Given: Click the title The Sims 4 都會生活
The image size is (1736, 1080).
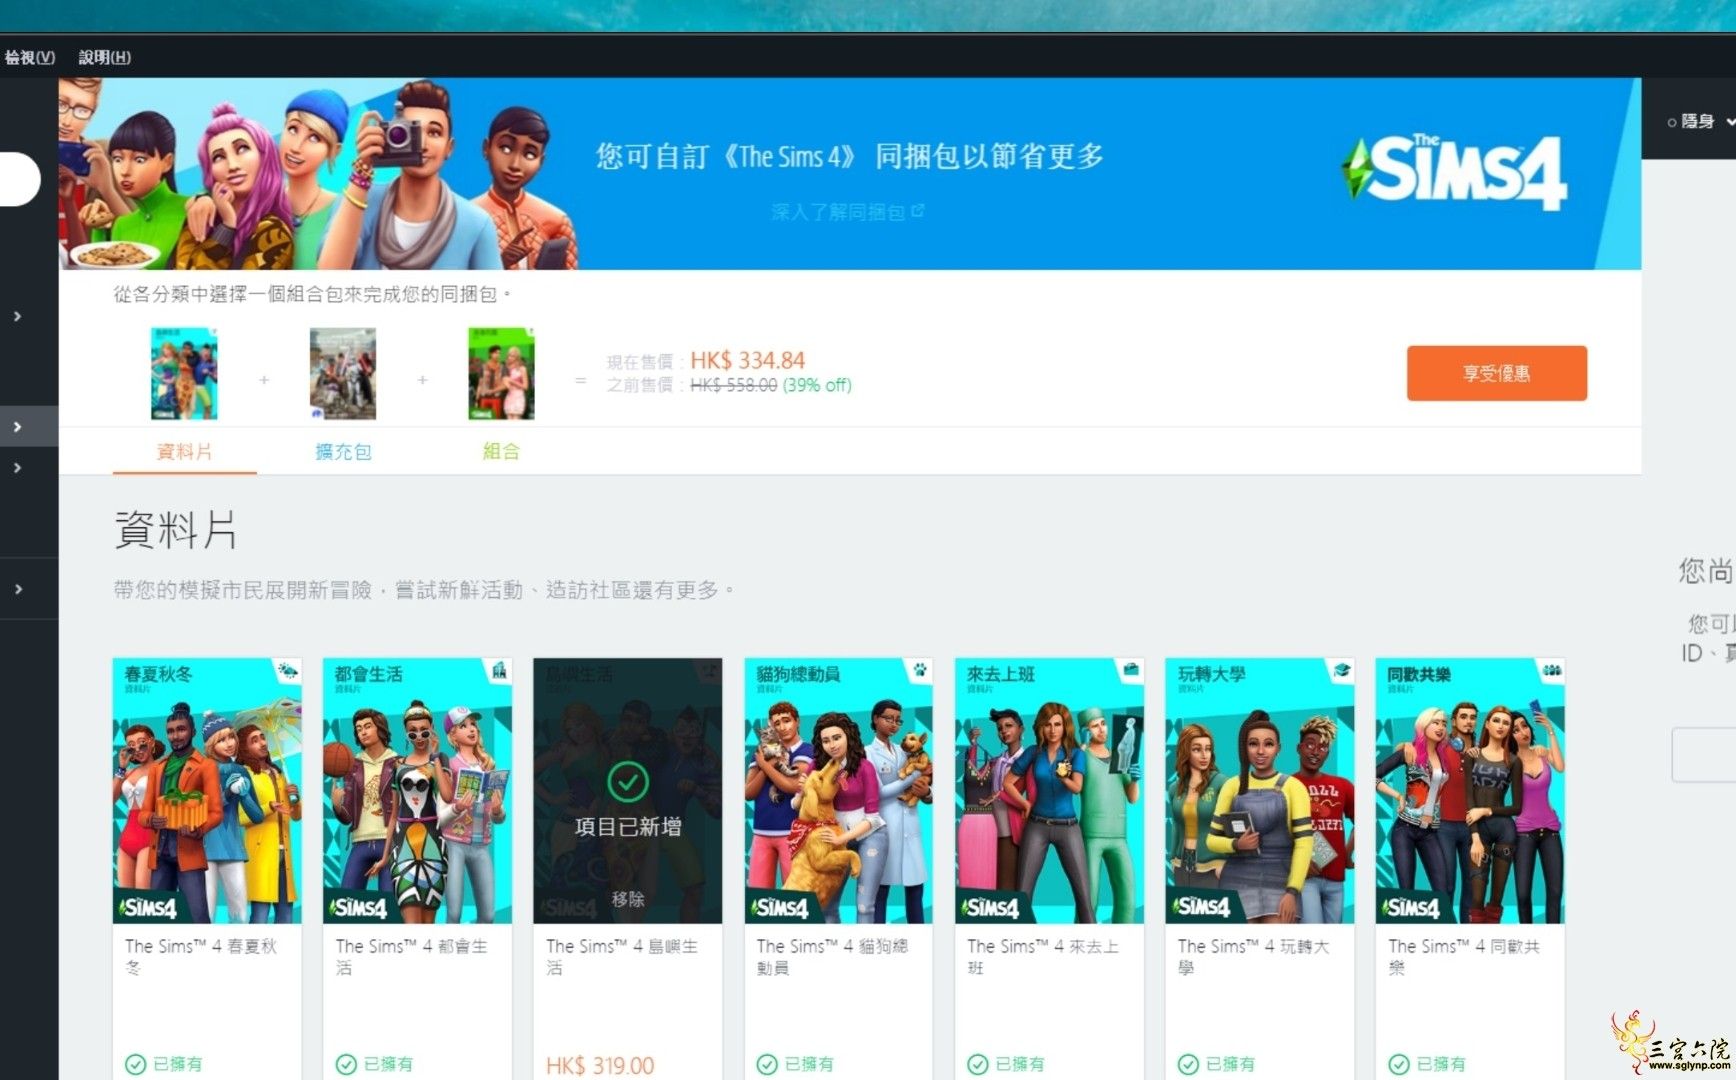Looking at the screenshot, I should [412, 957].
